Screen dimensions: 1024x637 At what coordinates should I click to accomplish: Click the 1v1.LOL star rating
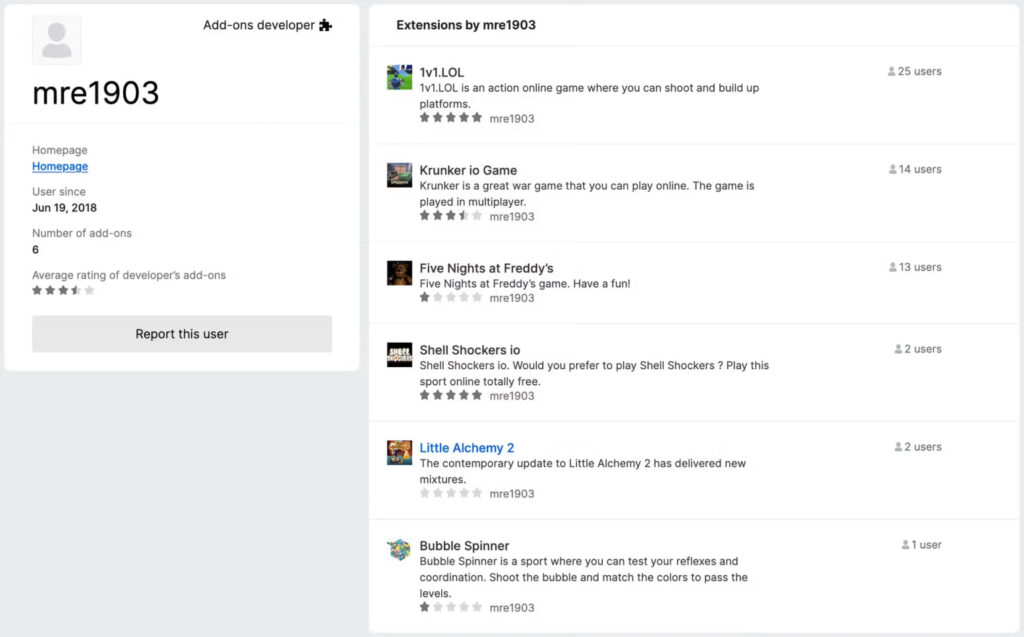450,118
